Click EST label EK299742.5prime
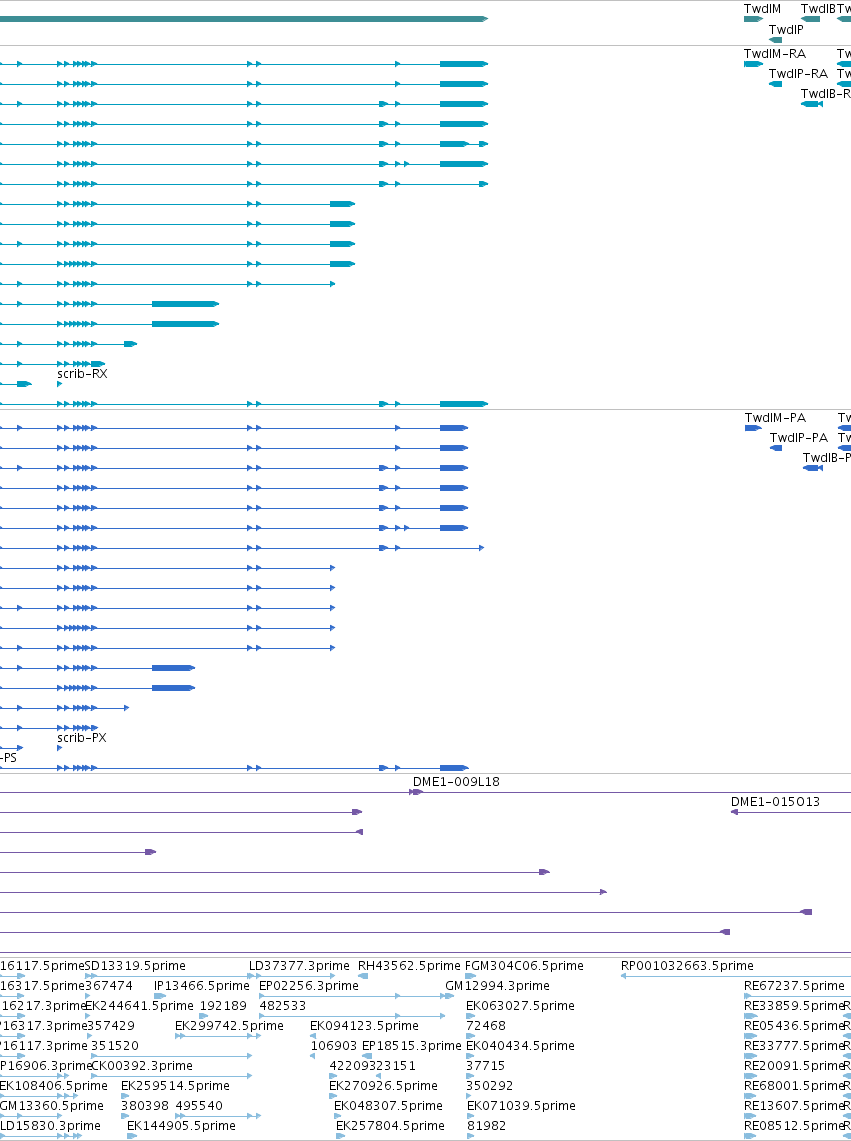 click(229, 1025)
